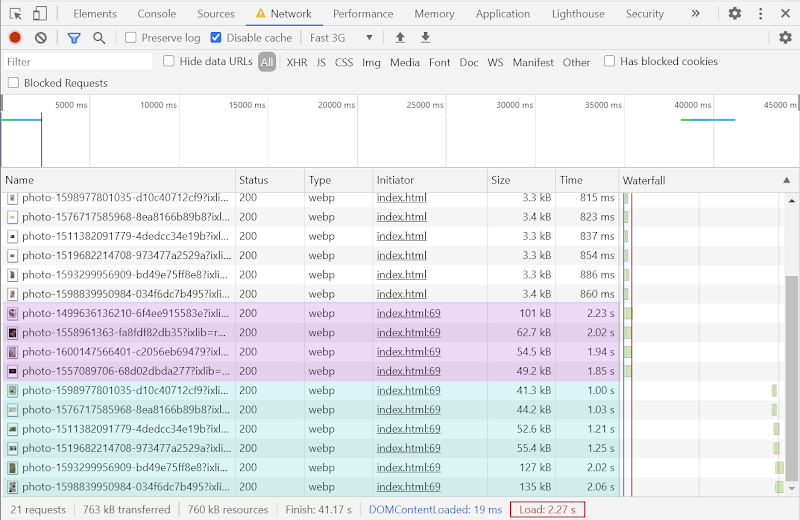The width and height of the screenshot is (800, 520).
Task: Clear the network log
Action: (41, 38)
